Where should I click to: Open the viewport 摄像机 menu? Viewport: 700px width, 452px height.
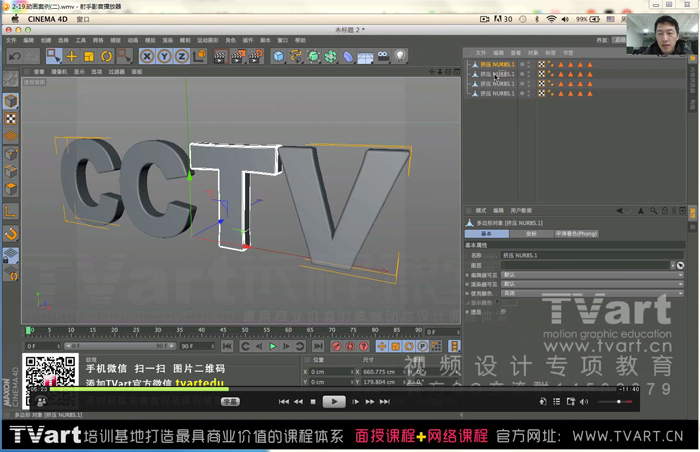pyautogui.click(x=59, y=72)
